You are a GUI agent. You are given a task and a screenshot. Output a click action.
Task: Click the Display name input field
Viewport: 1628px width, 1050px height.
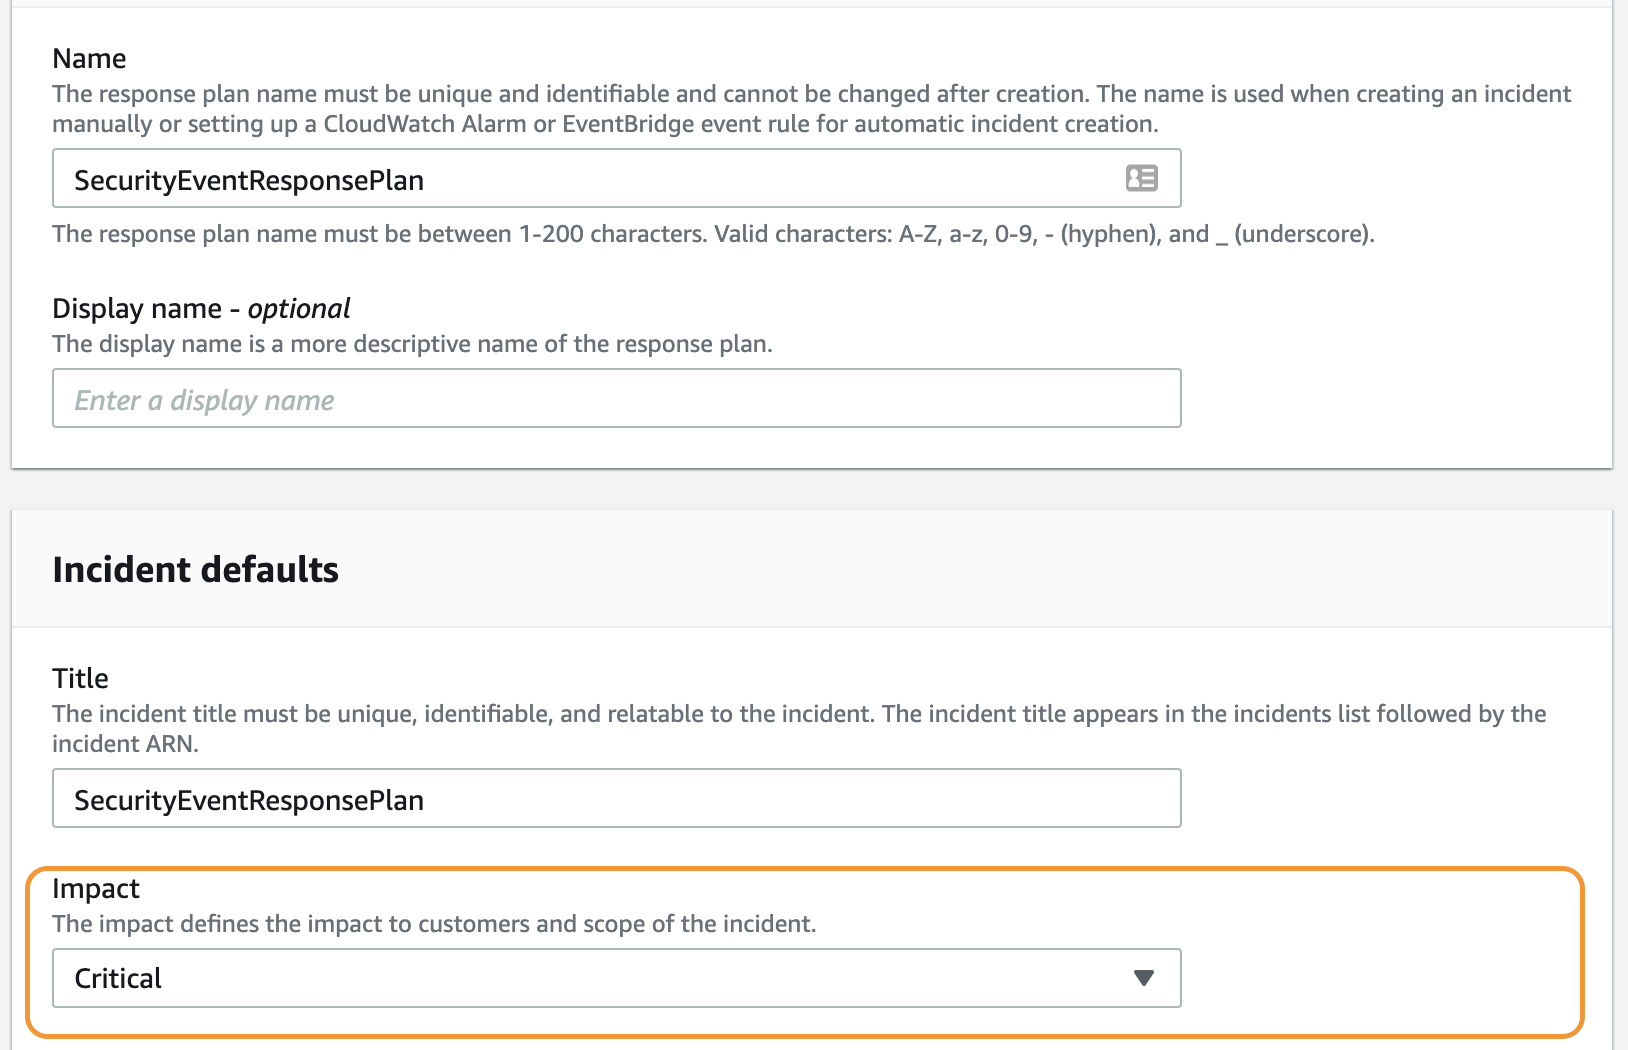pyautogui.click(x=616, y=398)
